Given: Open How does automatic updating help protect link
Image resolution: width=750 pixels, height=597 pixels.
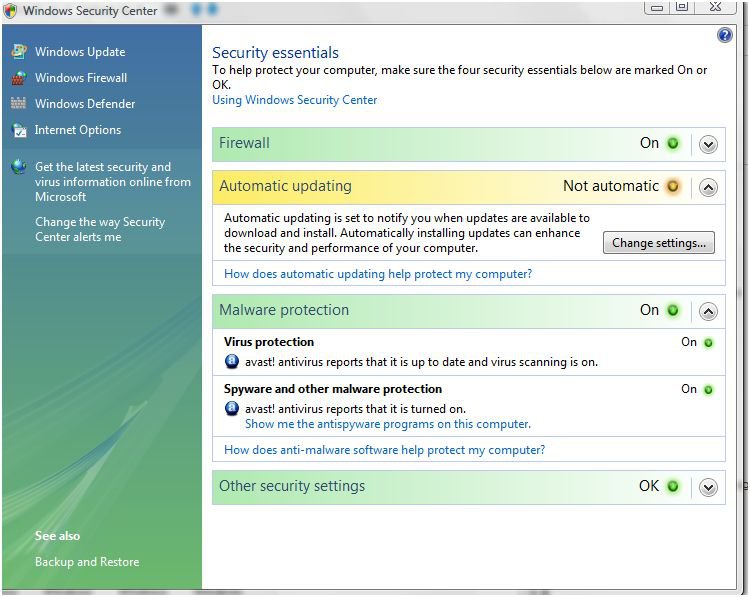Looking at the screenshot, I should click(378, 274).
